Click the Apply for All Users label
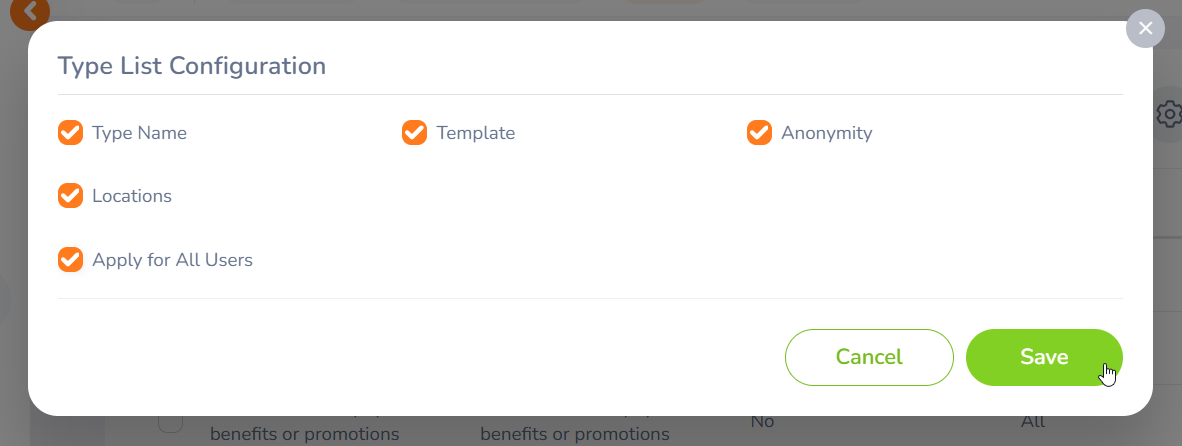 click(x=172, y=260)
